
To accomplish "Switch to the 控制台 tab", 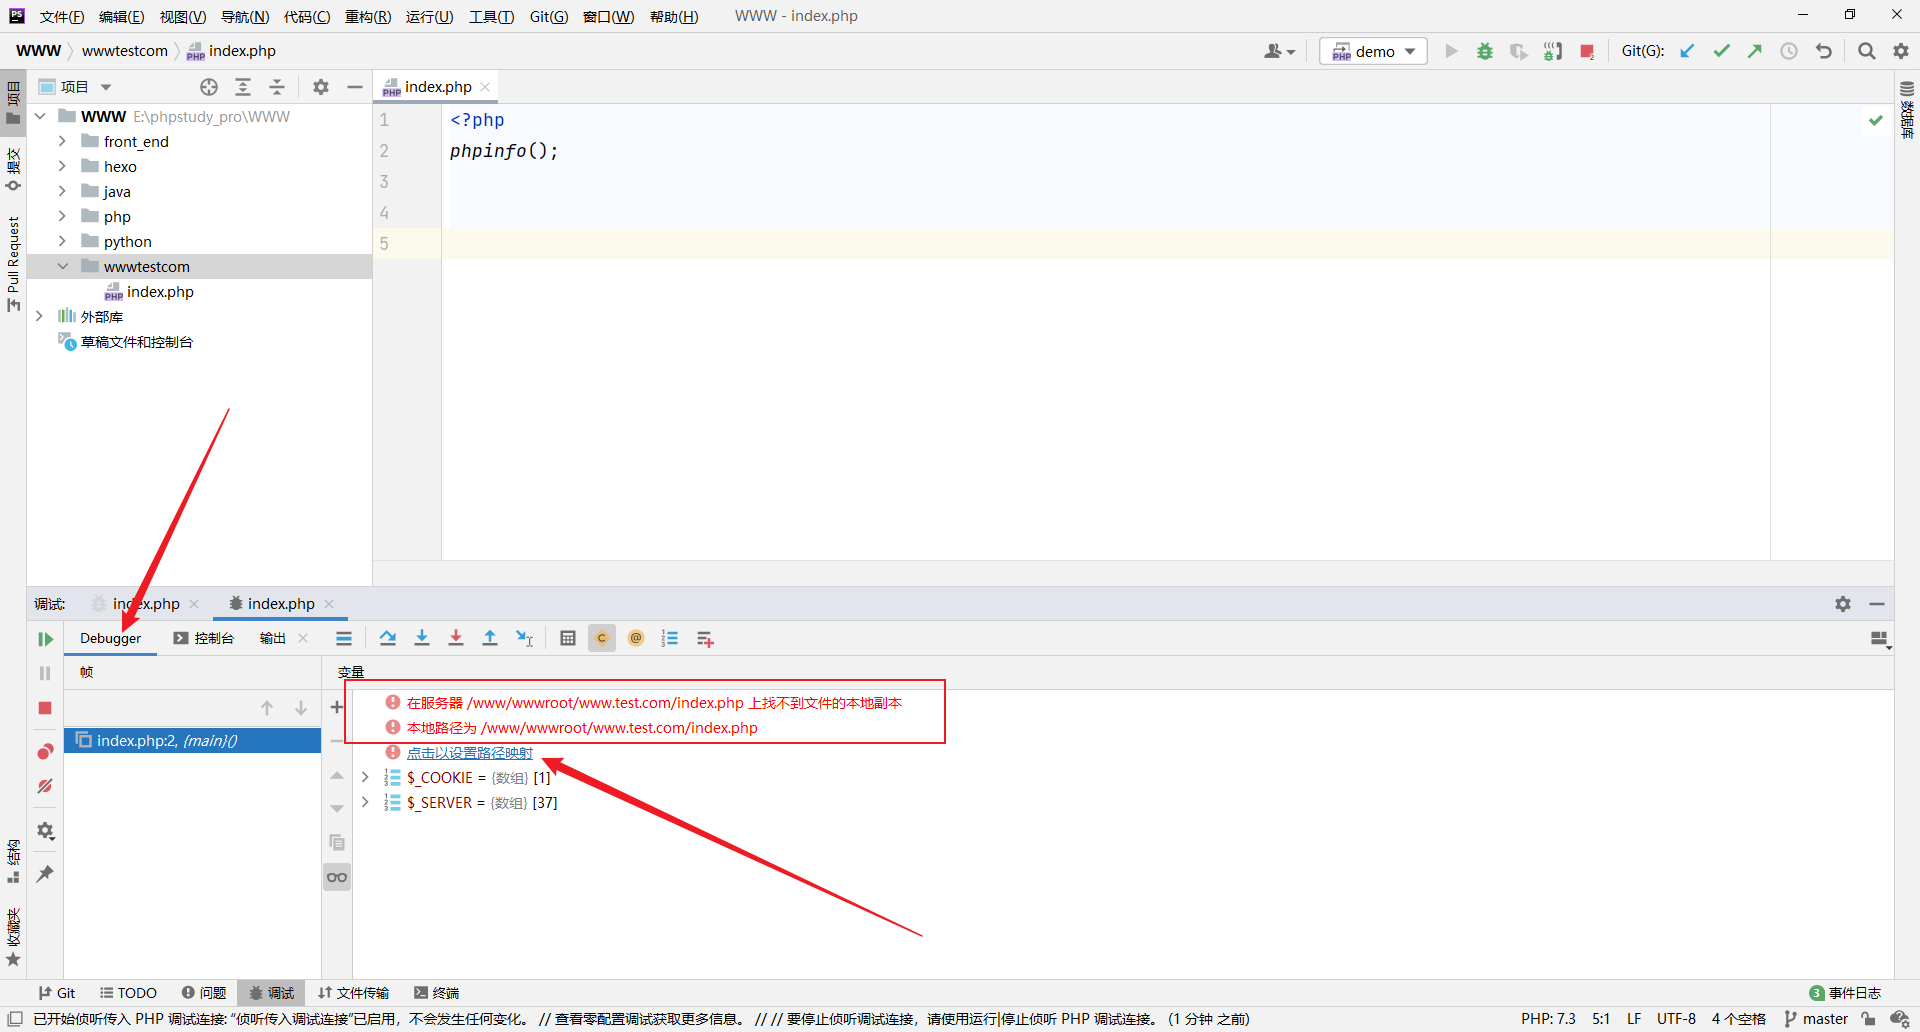I will 203,638.
